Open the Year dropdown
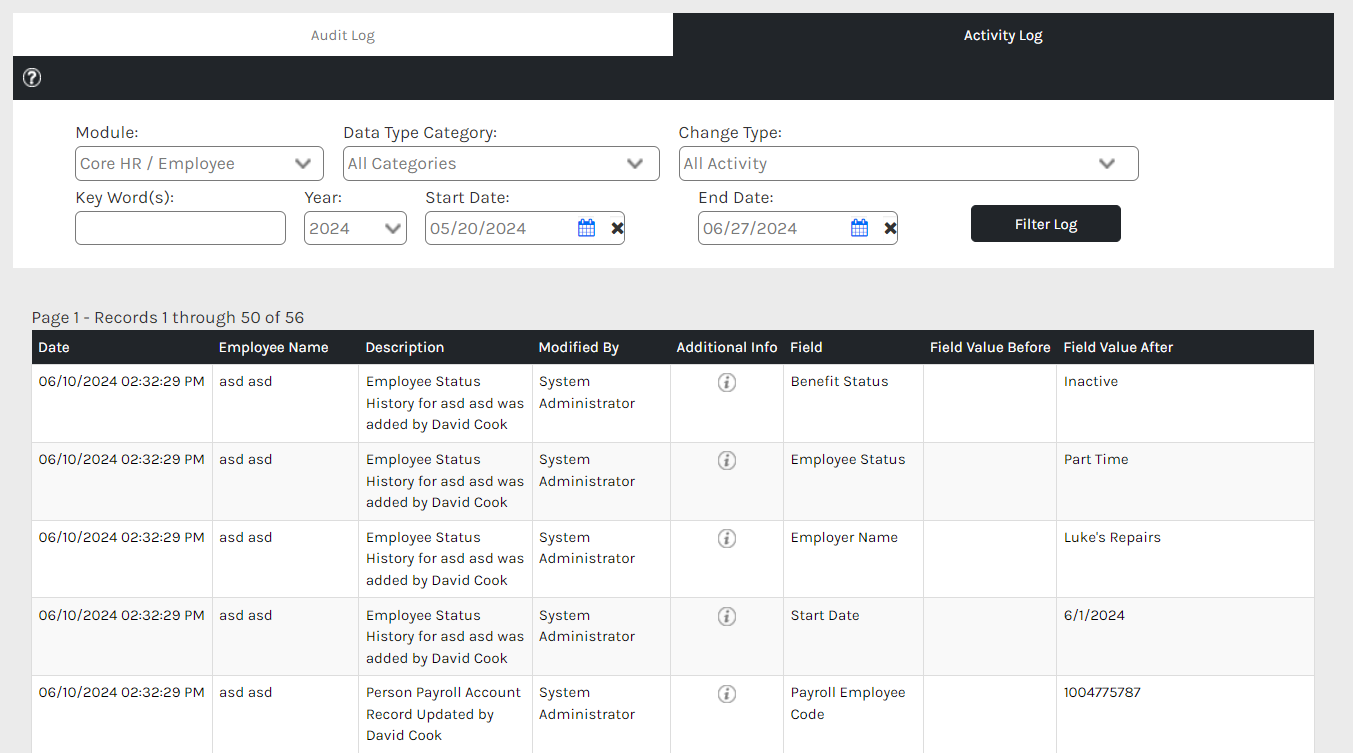This screenshot has height=753, width=1353. point(355,228)
